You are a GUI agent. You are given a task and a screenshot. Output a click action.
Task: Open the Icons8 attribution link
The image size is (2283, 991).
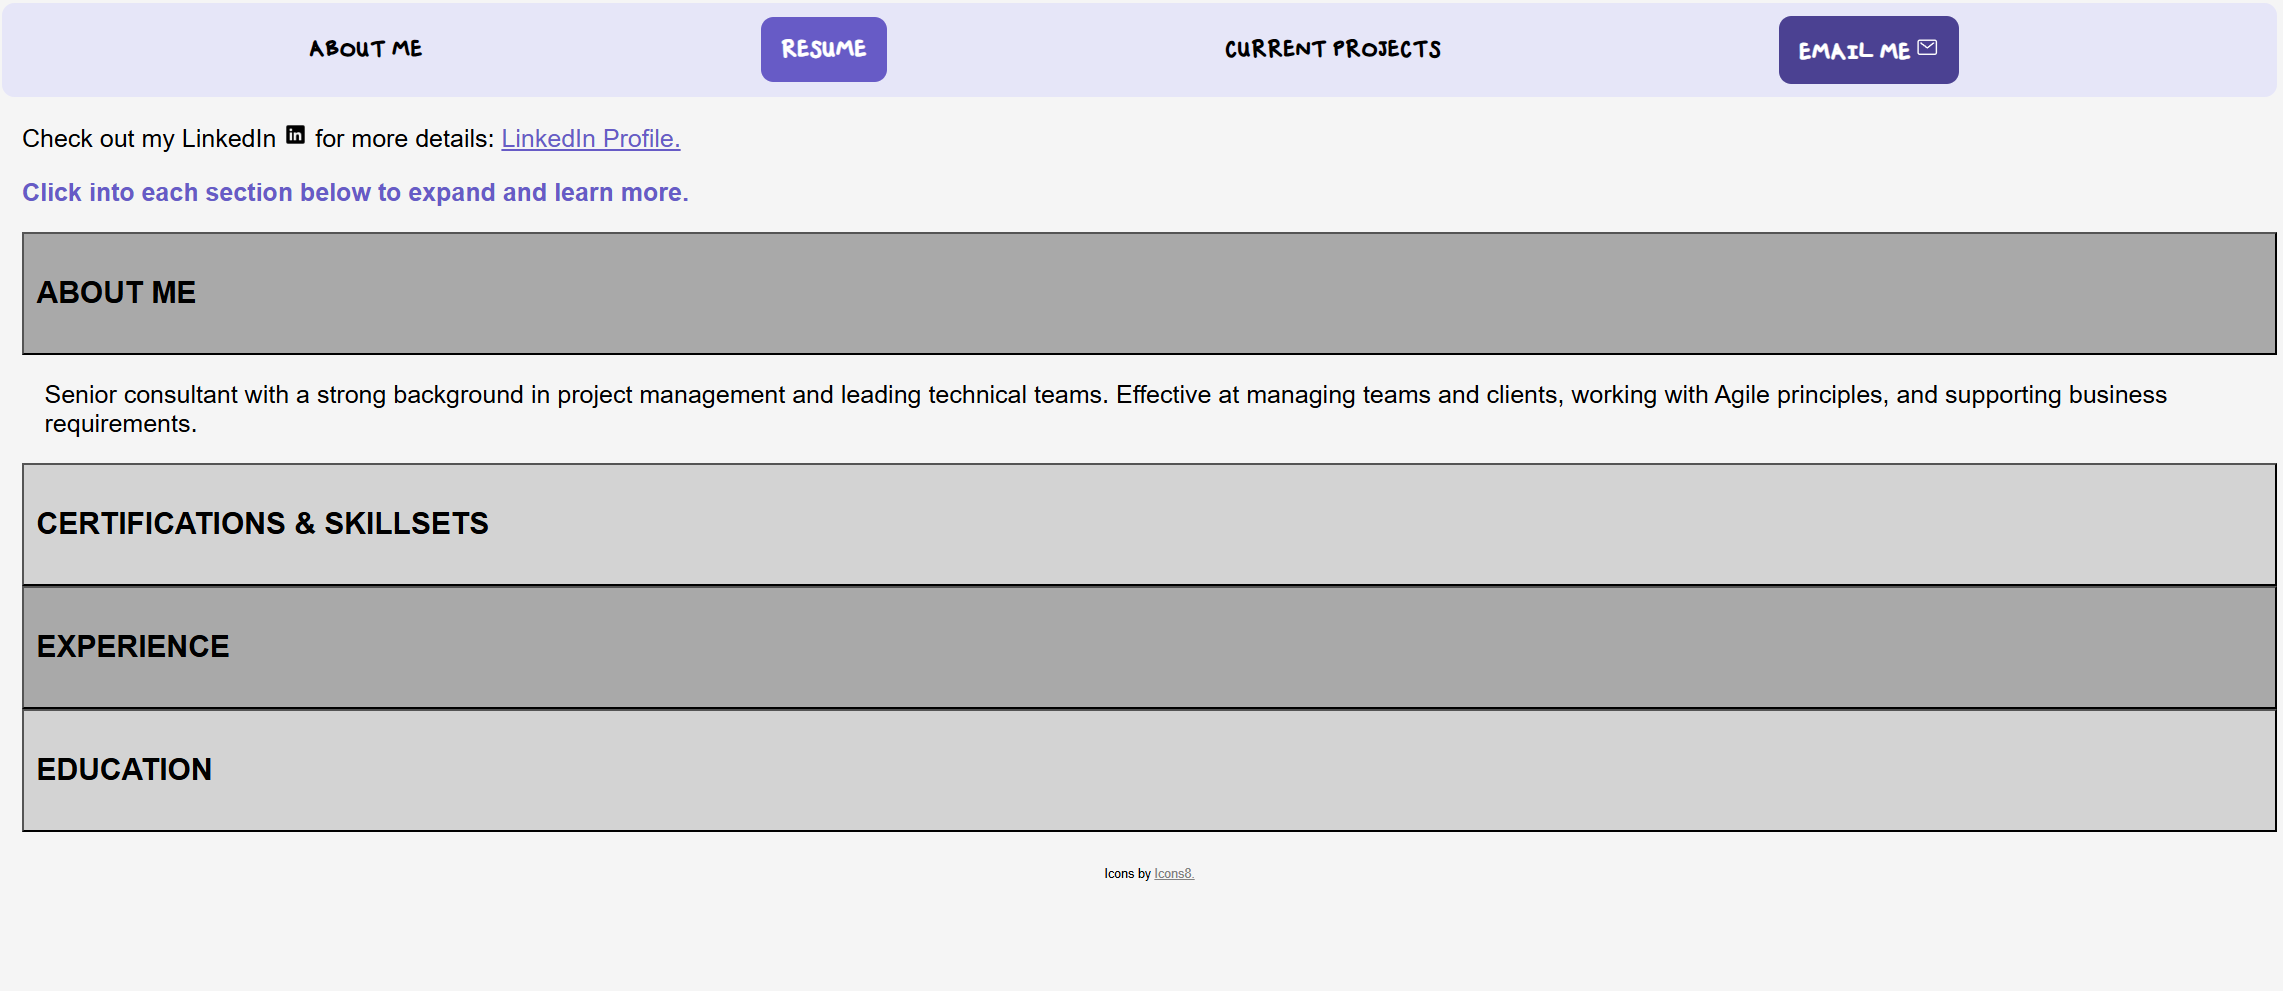point(1174,874)
